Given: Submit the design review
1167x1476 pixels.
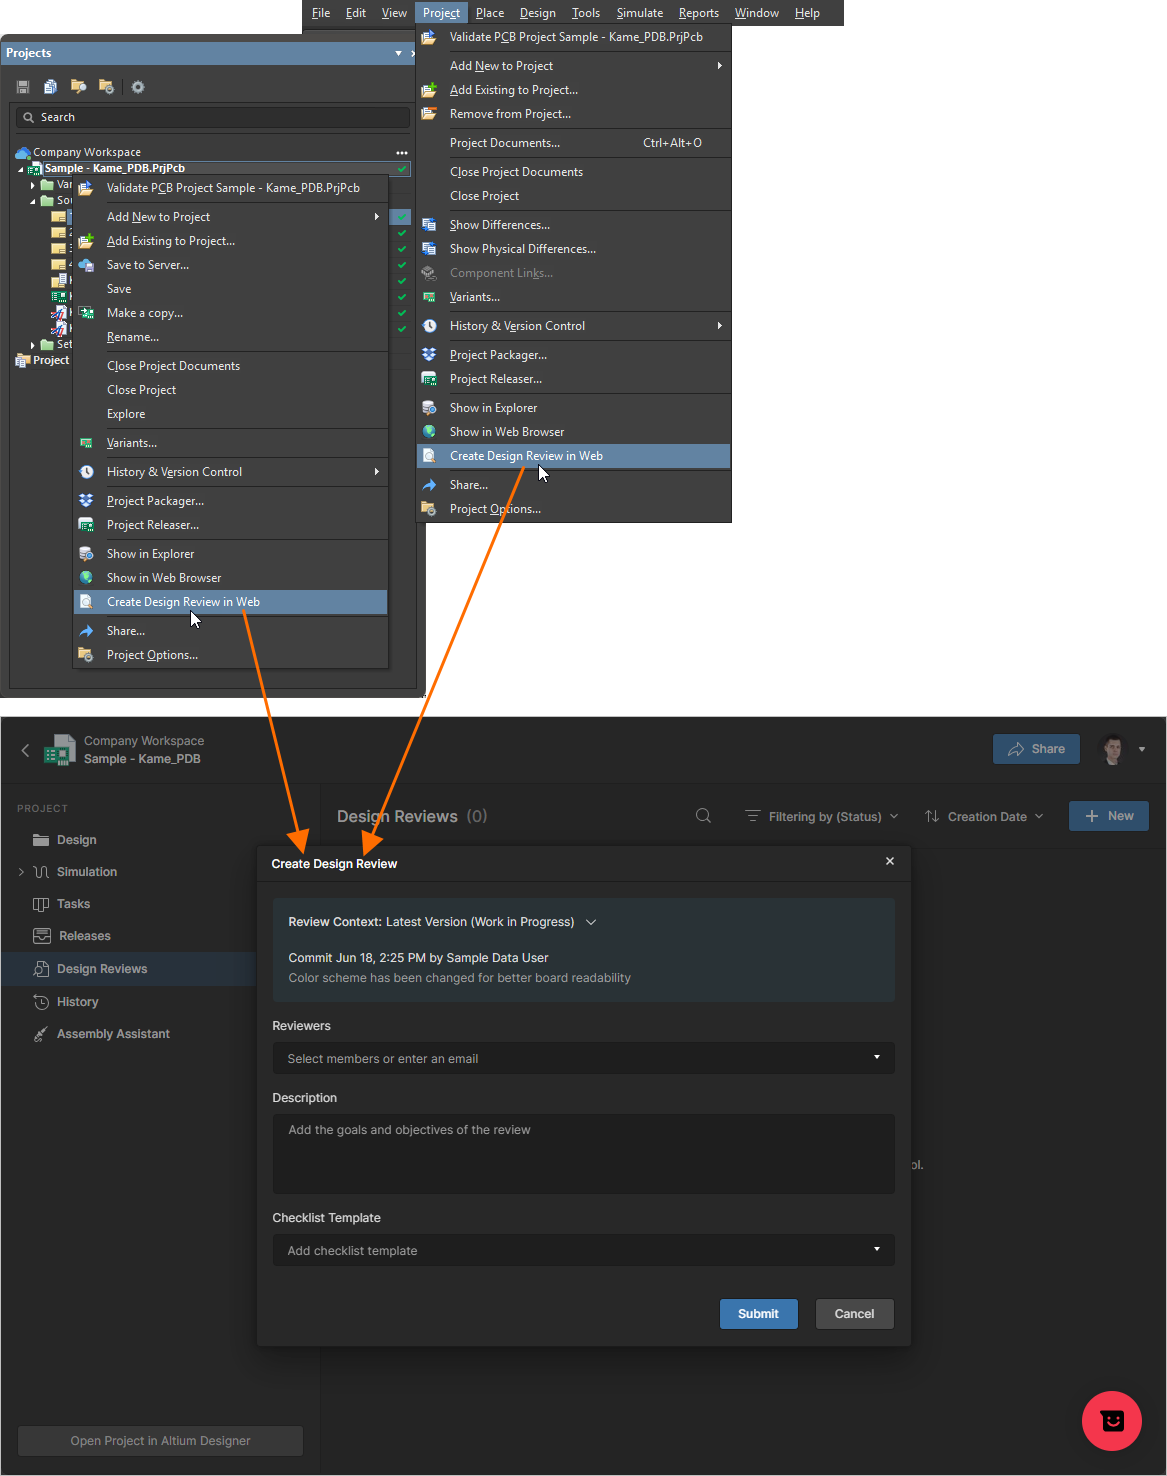Looking at the screenshot, I should [x=759, y=1314].
